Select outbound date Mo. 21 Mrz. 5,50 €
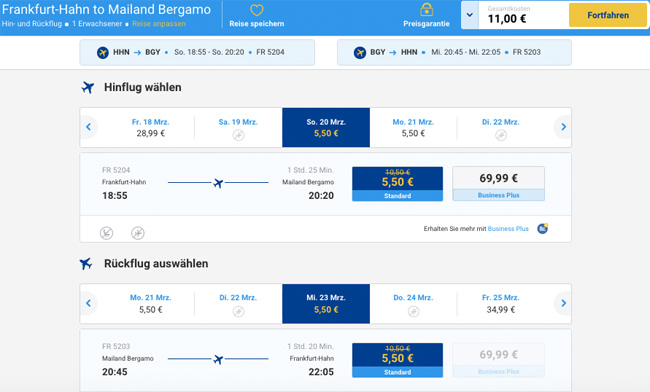Image resolution: width=650 pixels, height=392 pixels. [413, 128]
